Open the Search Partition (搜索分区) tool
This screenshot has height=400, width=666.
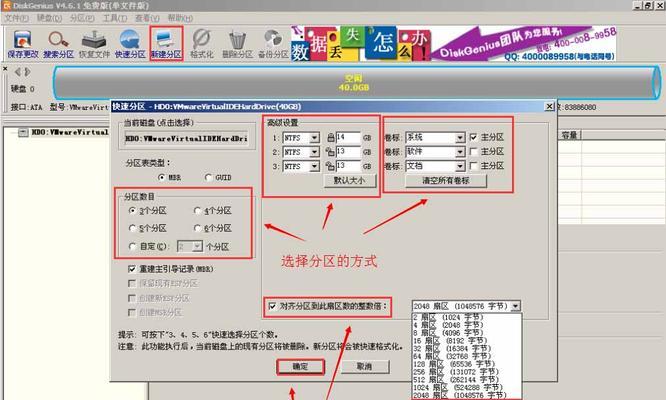(x=59, y=44)
